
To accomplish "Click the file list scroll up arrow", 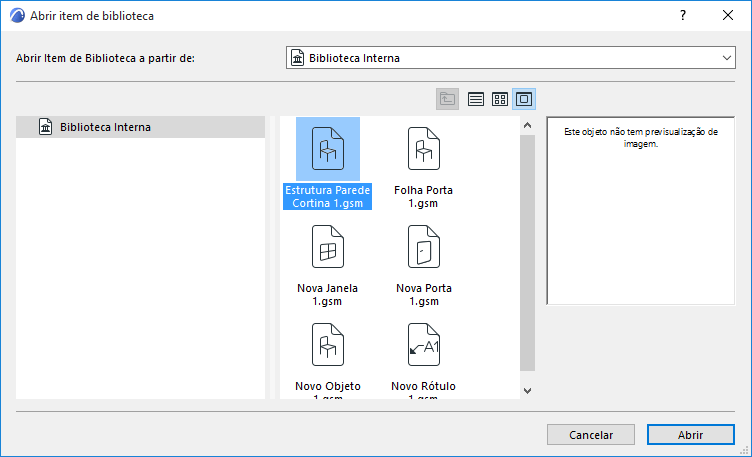I will [528, 126].
